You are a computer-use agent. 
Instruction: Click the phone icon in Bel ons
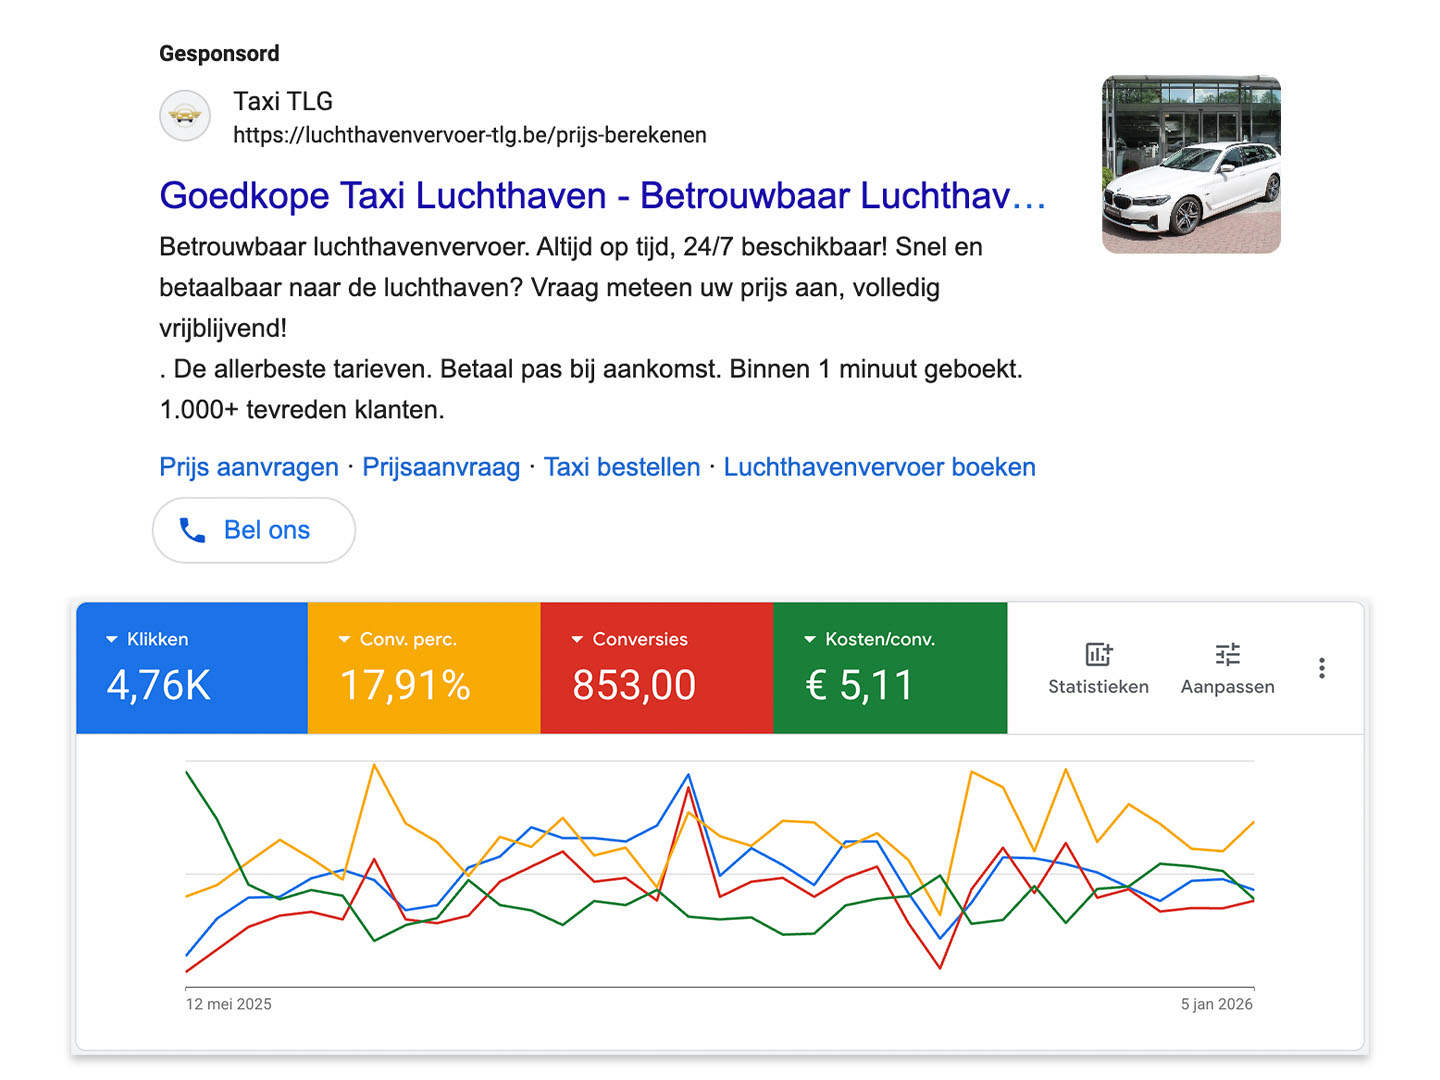(x=192, y=530)
